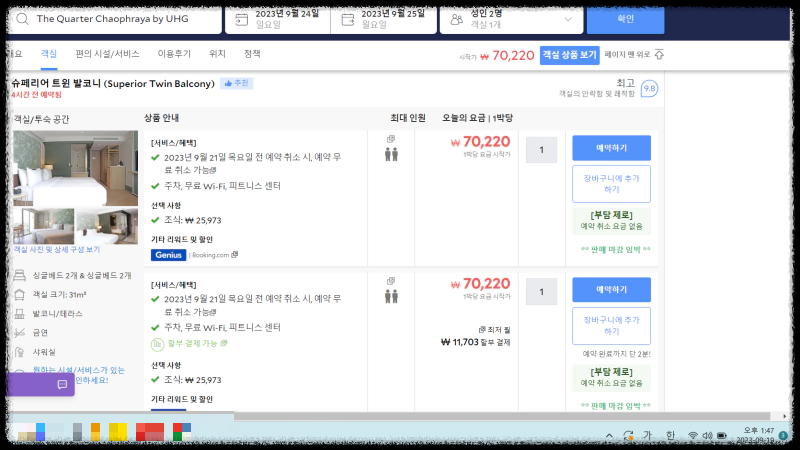
Task: Click the 페이지 맨 위로 link
Action: [x=627, y=55]
